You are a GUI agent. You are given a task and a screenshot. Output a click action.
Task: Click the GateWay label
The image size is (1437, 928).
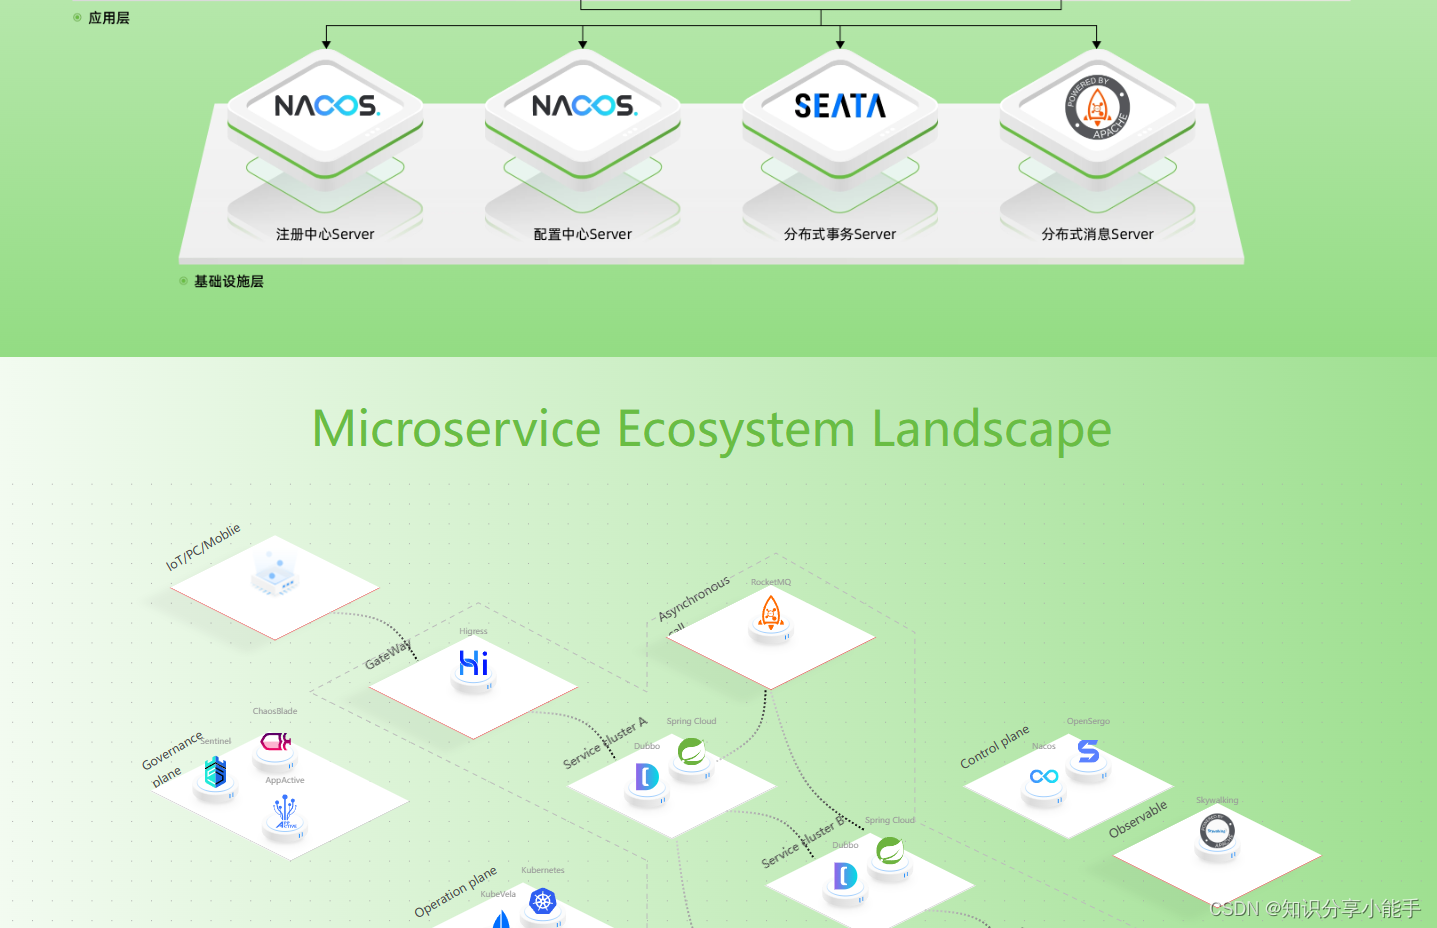tap(388, 655)
